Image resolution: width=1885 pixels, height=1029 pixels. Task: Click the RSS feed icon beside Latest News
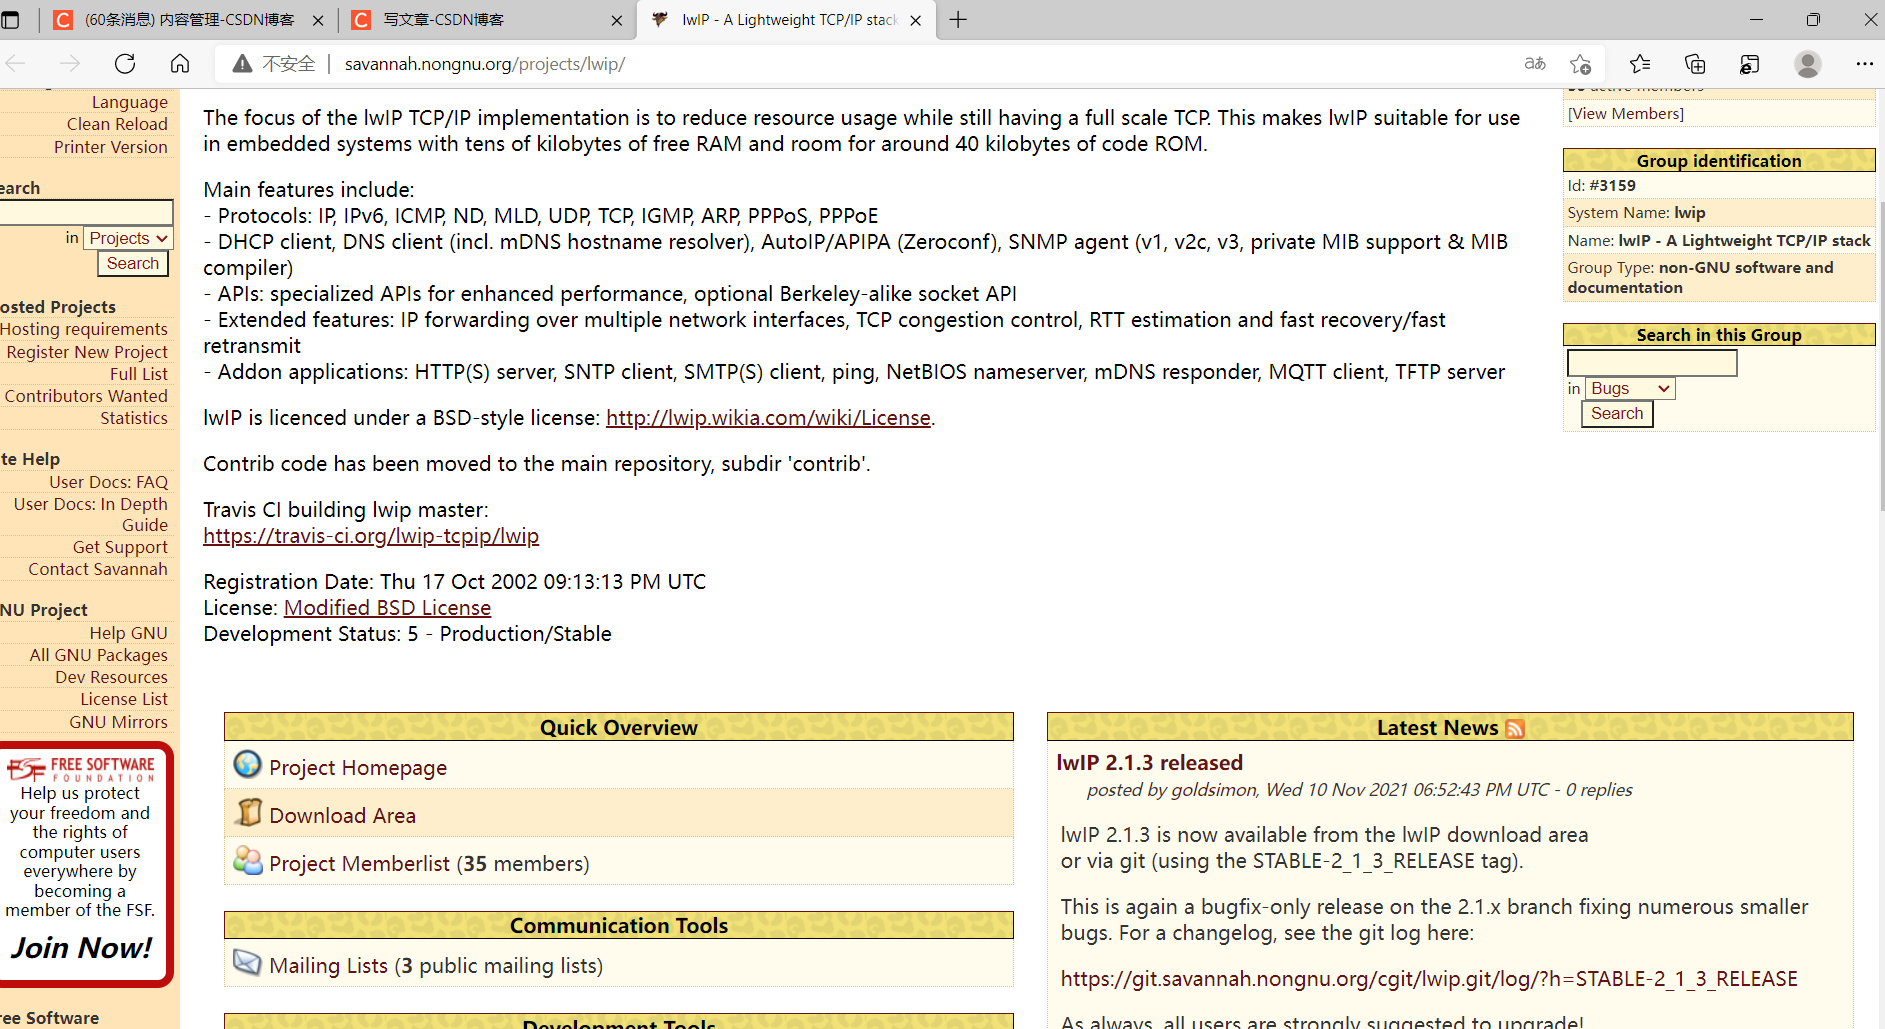click(x=1515, y=729)
